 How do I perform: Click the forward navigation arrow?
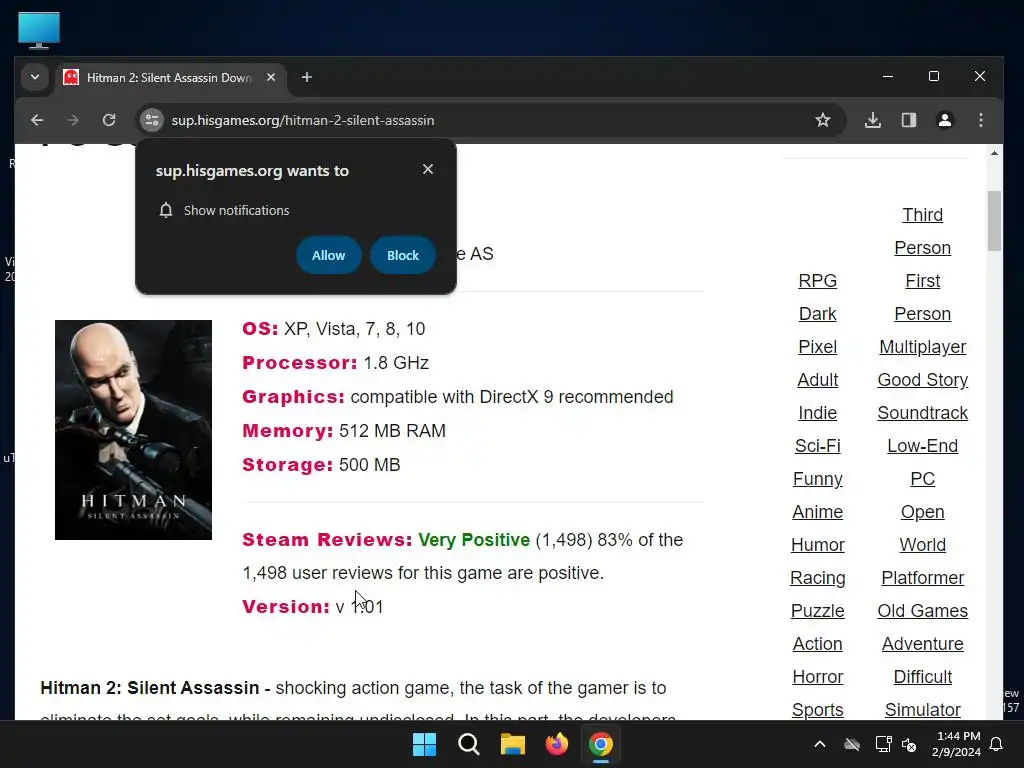[73, 120]
